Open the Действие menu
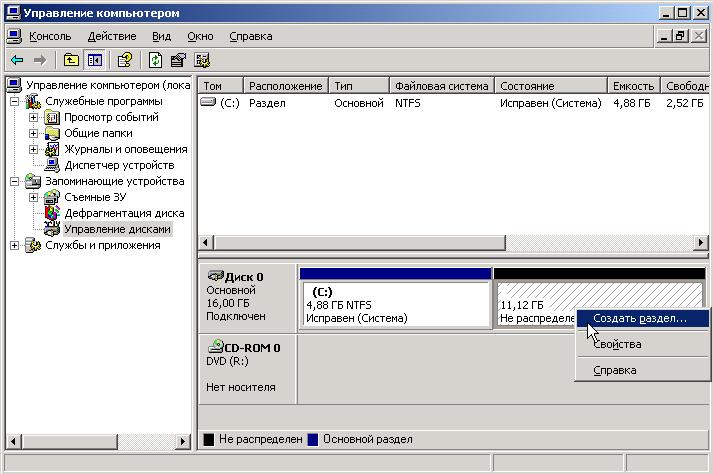Viewport: 713px width, 474px height. [x=112, y=36]
